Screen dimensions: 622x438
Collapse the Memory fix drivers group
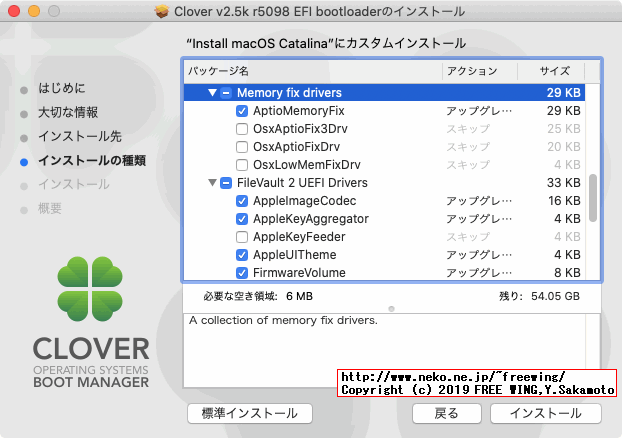(212, 93)
